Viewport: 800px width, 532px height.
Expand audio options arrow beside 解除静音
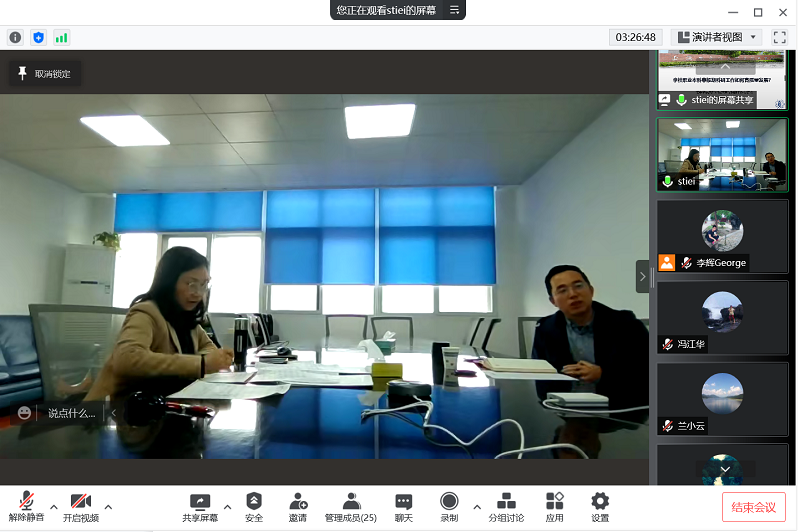click(x=54, y=505)
